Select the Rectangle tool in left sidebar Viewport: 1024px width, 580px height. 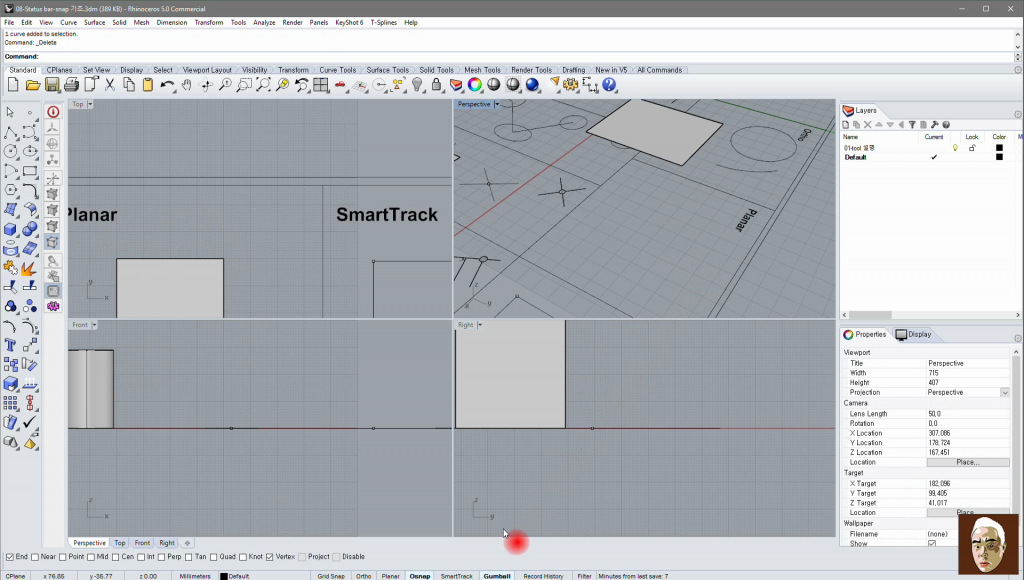coord(30,172)
